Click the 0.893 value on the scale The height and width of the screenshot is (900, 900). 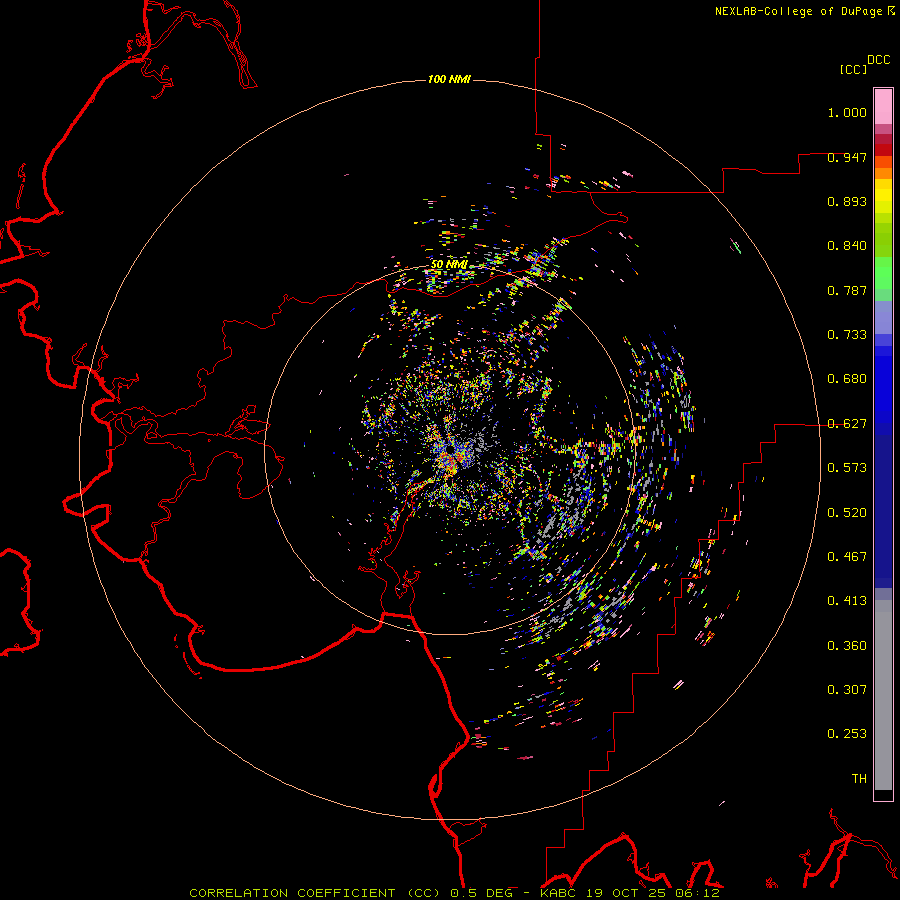pos(847,201)
